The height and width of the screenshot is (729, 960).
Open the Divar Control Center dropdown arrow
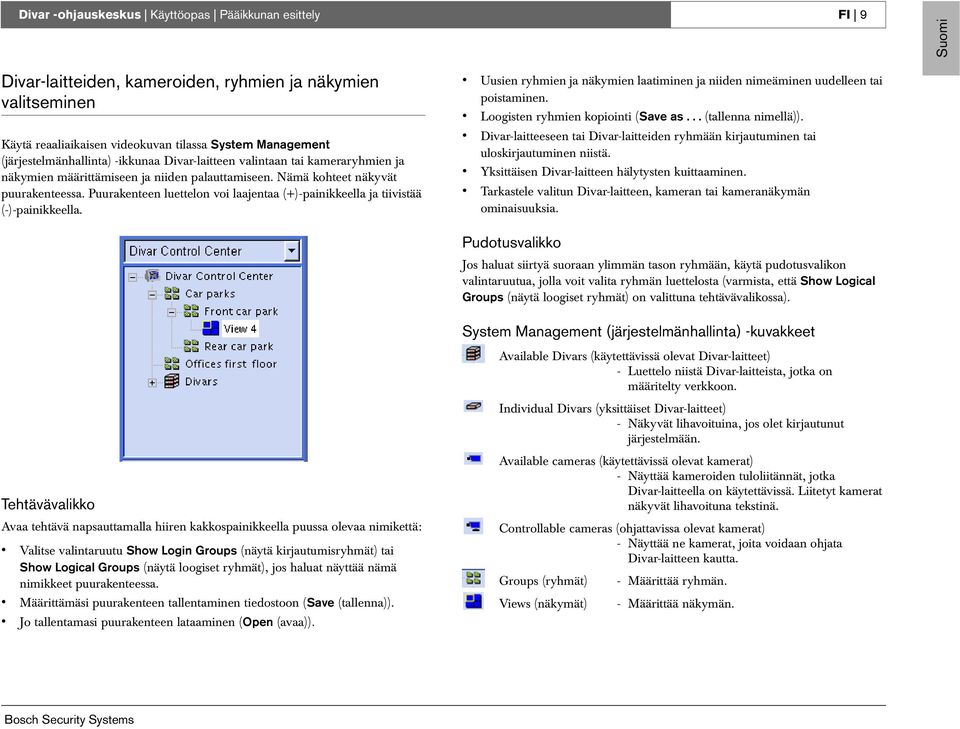(291, 251)
